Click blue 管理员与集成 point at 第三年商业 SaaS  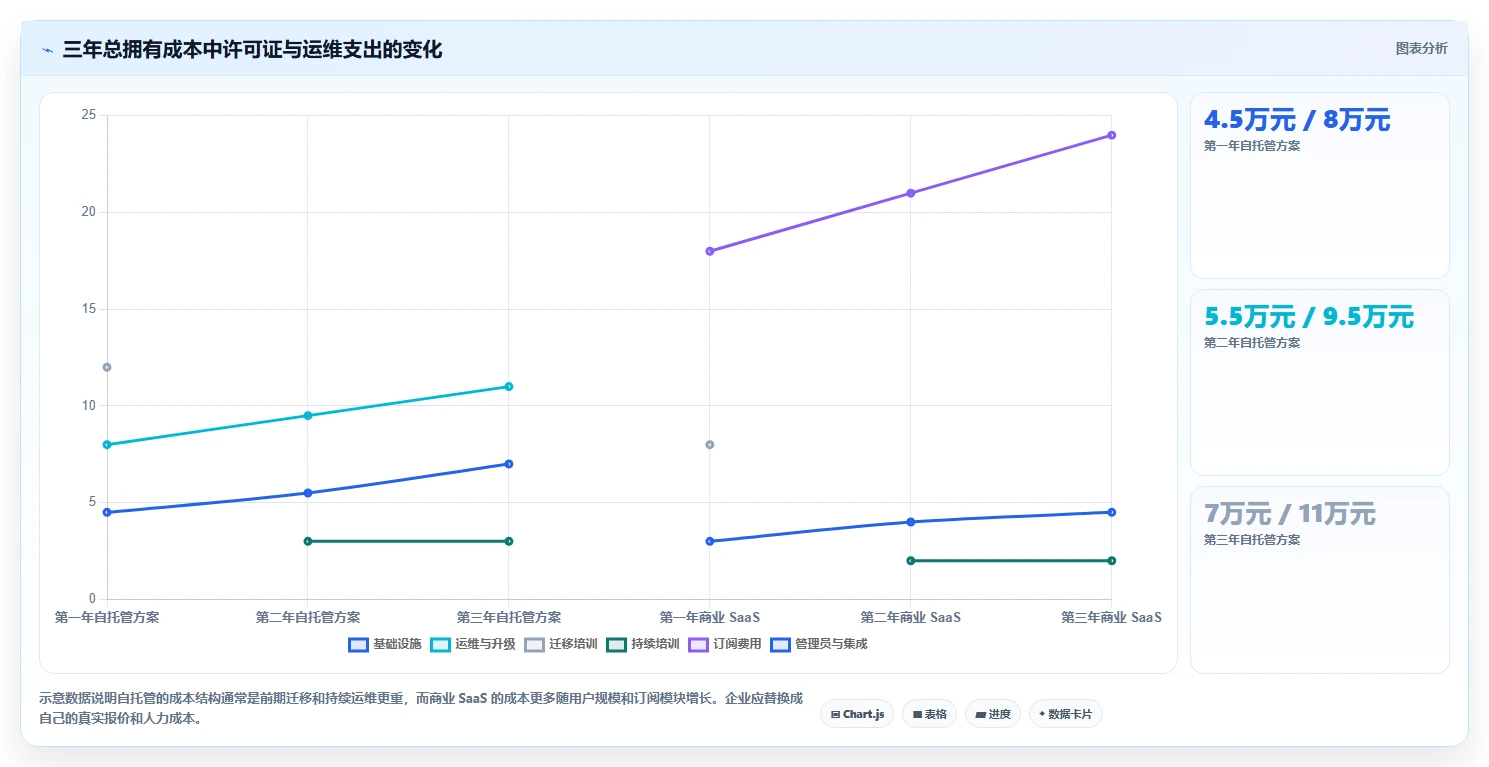tap(1111, 512)
